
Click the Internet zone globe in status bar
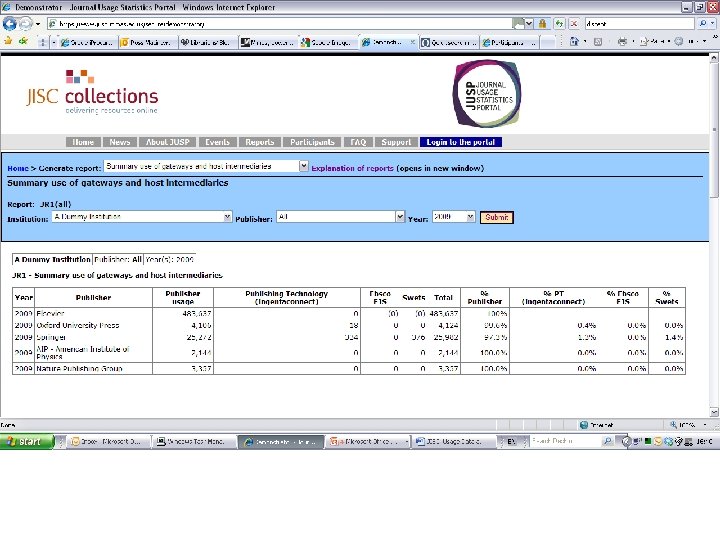584,425
